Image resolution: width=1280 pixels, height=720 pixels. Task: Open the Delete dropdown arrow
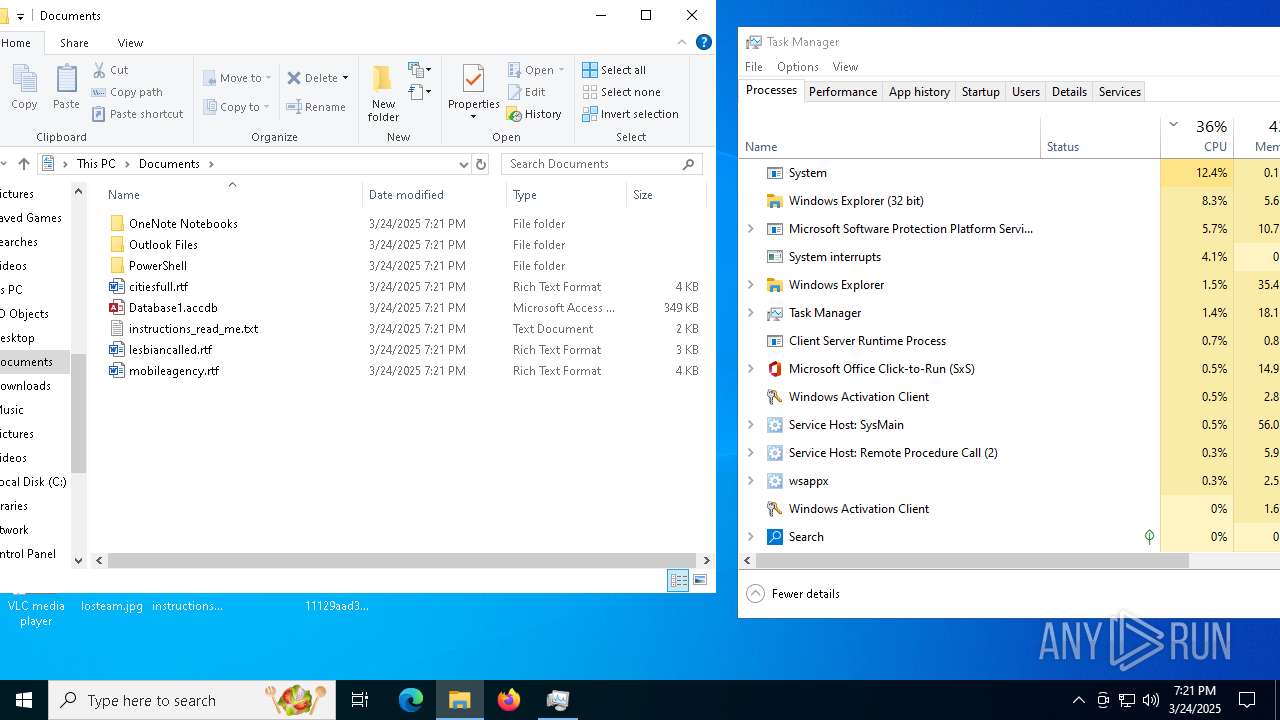[346, 78]
